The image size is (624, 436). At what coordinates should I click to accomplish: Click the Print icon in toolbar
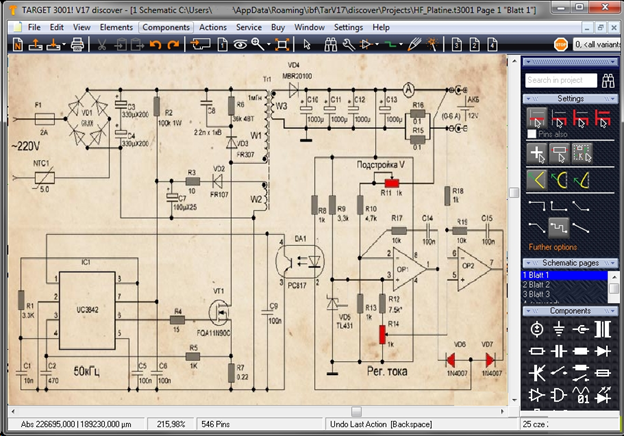click(77, 44)
